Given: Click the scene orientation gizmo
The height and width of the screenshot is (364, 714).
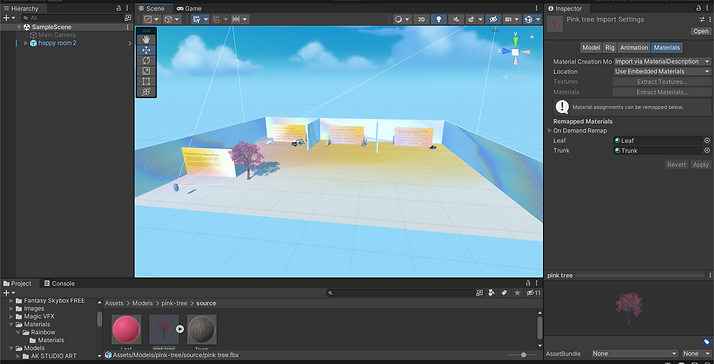Looking at the screenshot, I should point(515,51).
